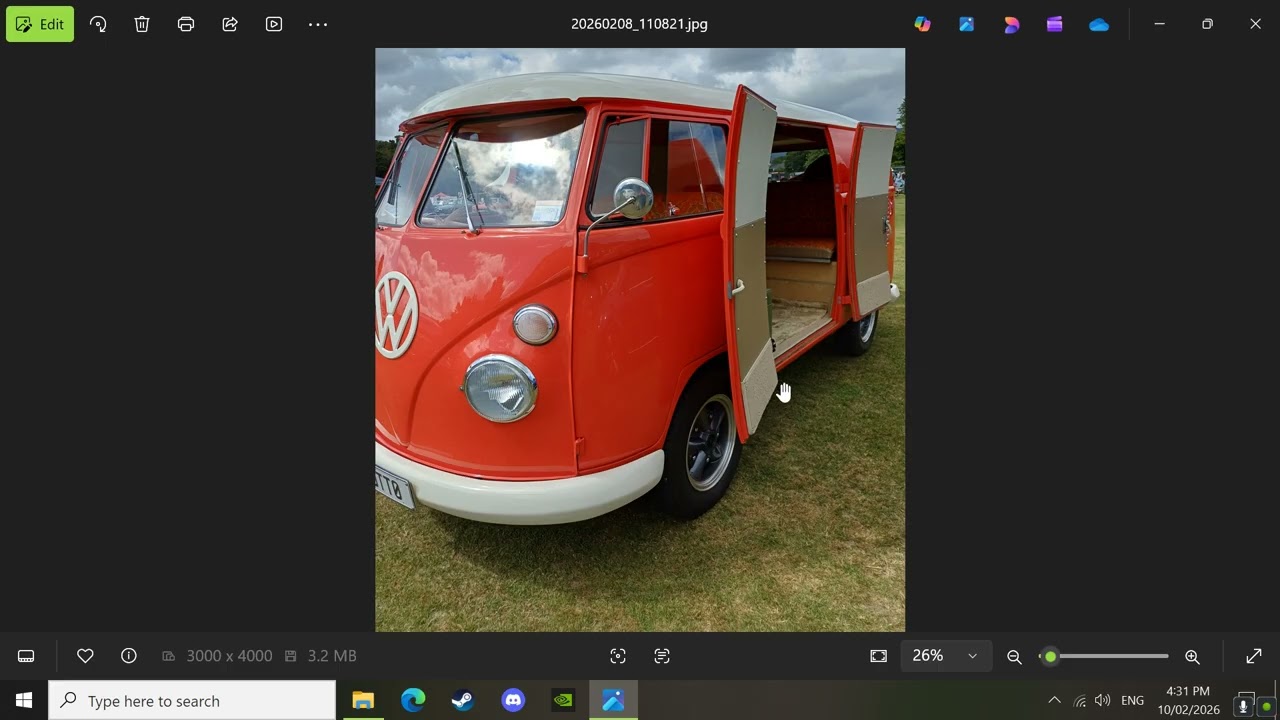Open Designer from the title bar icon
The image size is (1280, 720).
pyautogui.click(x=1011, y=24)
